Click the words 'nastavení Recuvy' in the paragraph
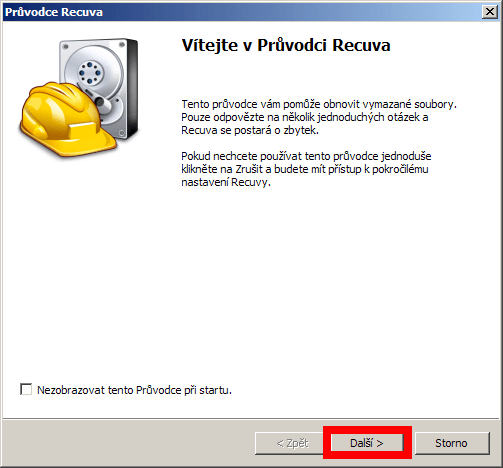This screenshot has height=468, width=503. pyautogui.click(x=225, y=182)
